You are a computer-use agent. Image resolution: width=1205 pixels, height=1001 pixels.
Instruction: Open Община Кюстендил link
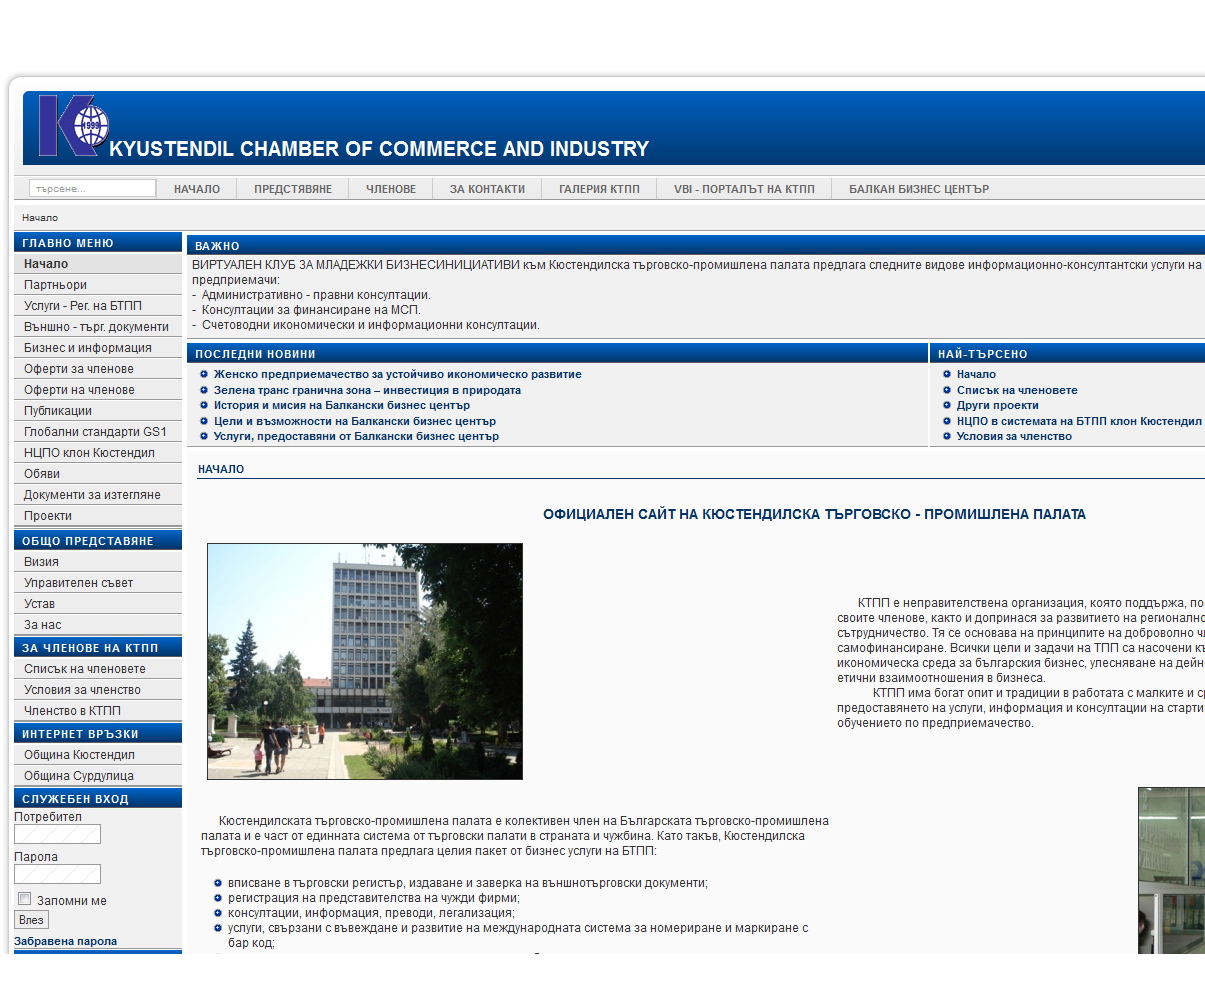(98, 755)
